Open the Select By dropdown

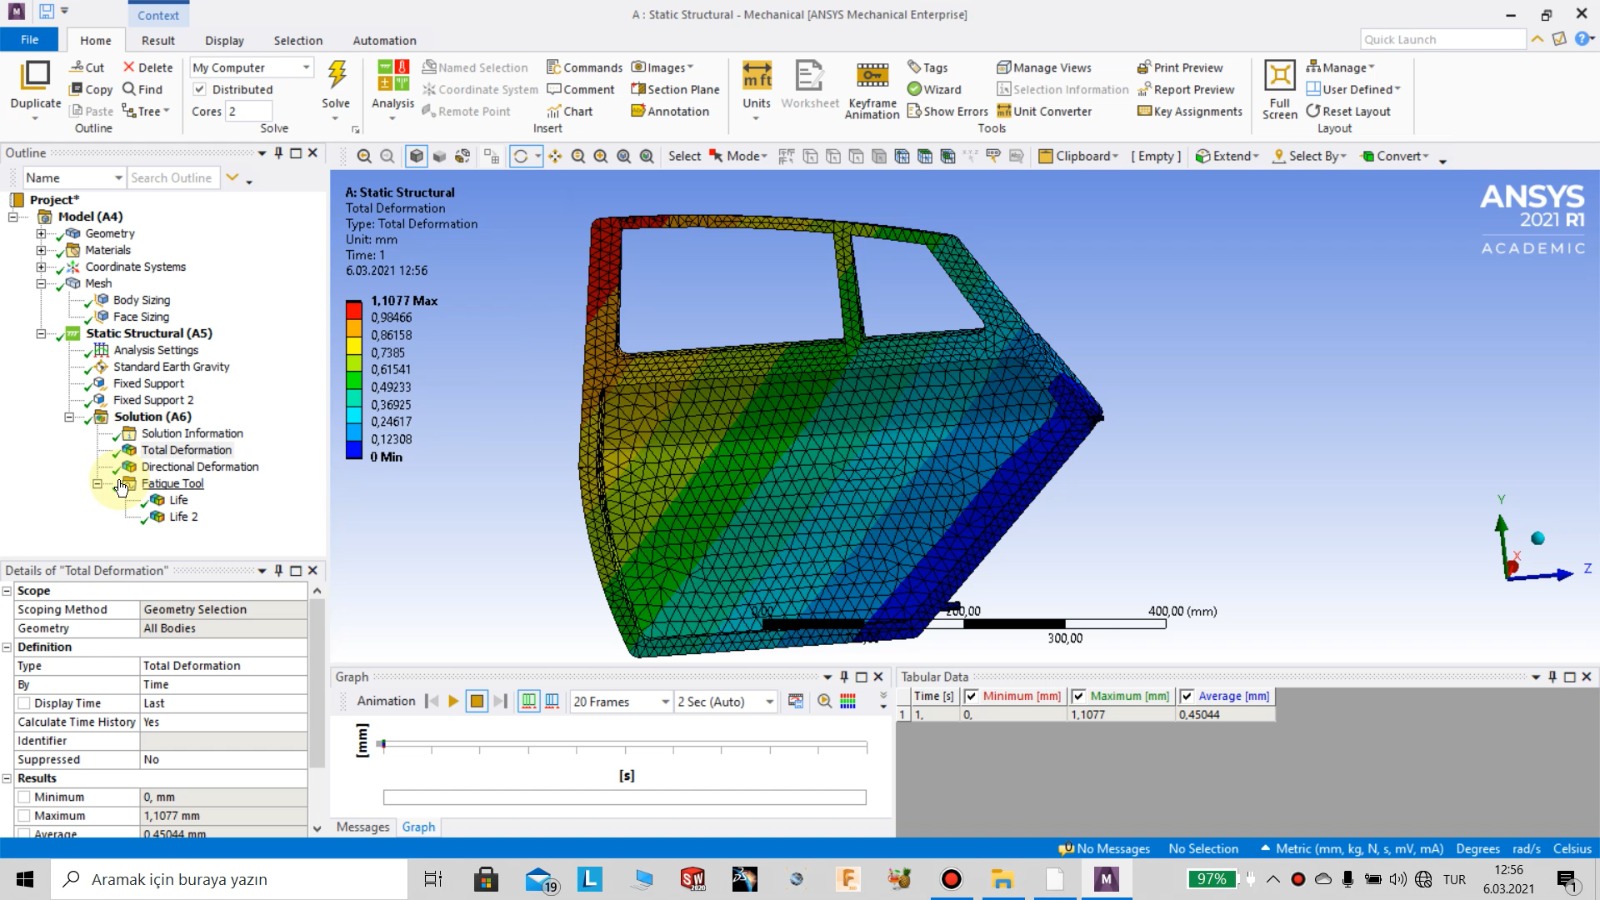[x=1309, y=156]
